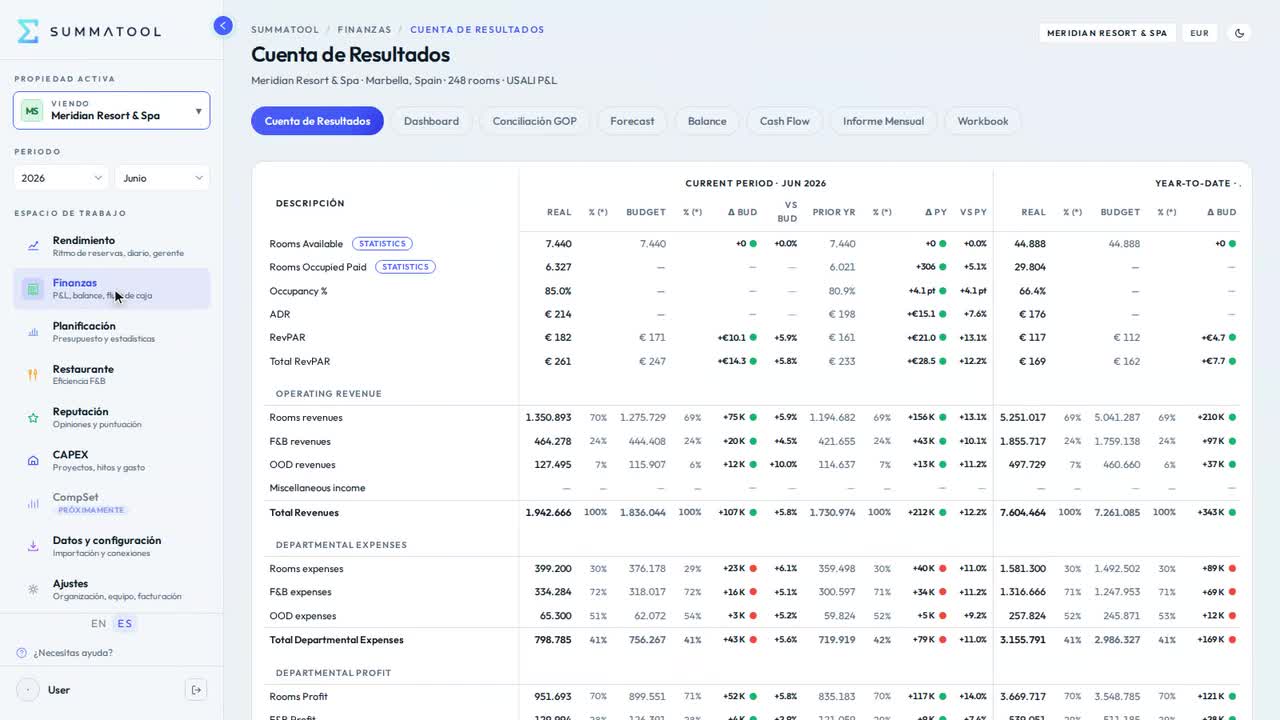The width and height of the screenshot is (1280, 720).
Task: Click the F&B revenues row label
Action: 300,441
